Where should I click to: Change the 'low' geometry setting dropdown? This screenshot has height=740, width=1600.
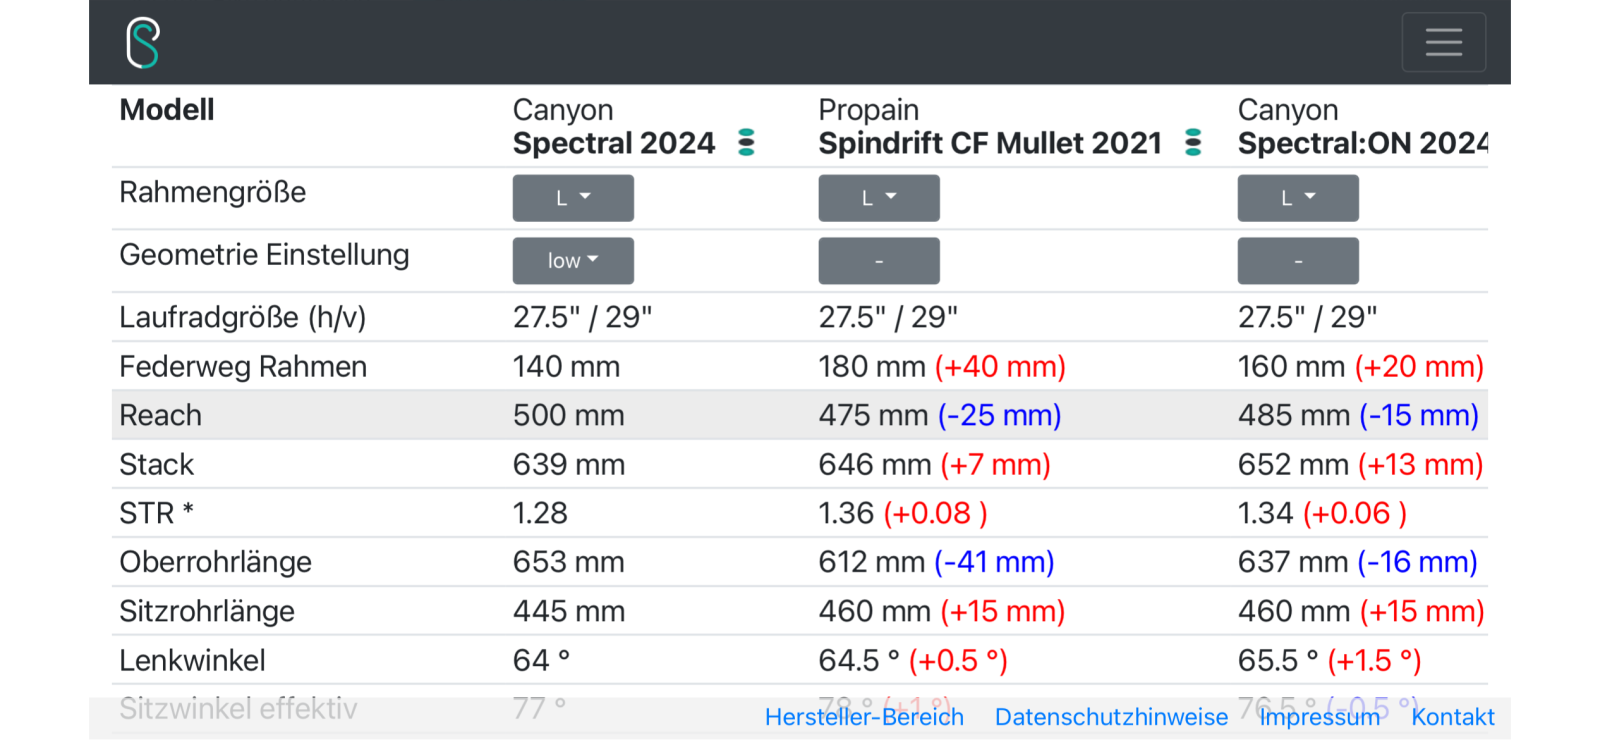point(573,261)
